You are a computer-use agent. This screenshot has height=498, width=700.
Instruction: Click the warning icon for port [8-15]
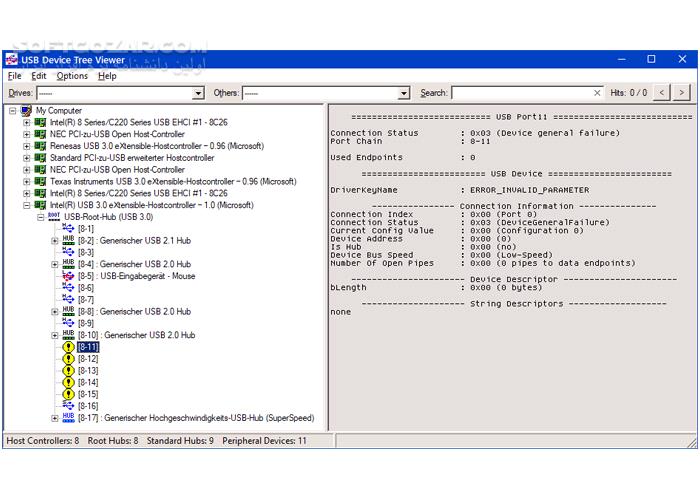(68, 394)
